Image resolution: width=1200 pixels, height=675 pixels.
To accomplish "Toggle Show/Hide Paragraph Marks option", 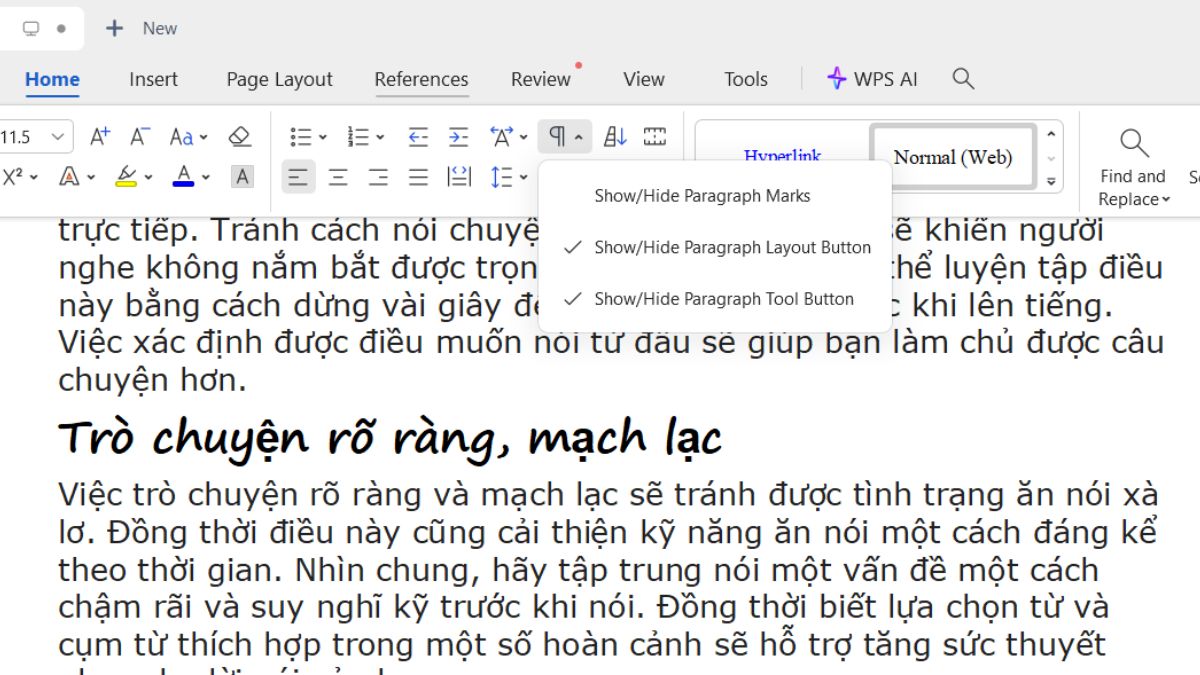I will point(715,196).
